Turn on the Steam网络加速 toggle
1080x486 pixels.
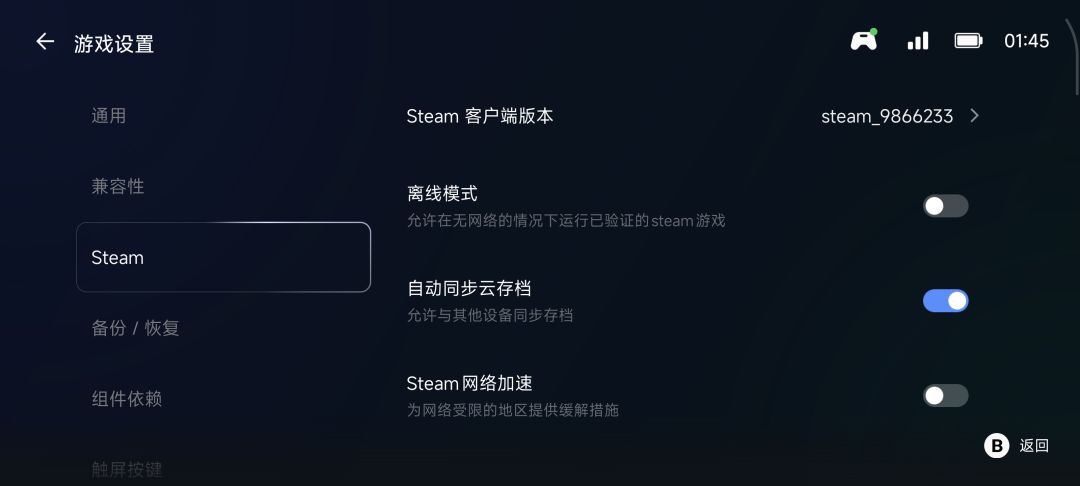pyautogui.click(x=945, y=395)
